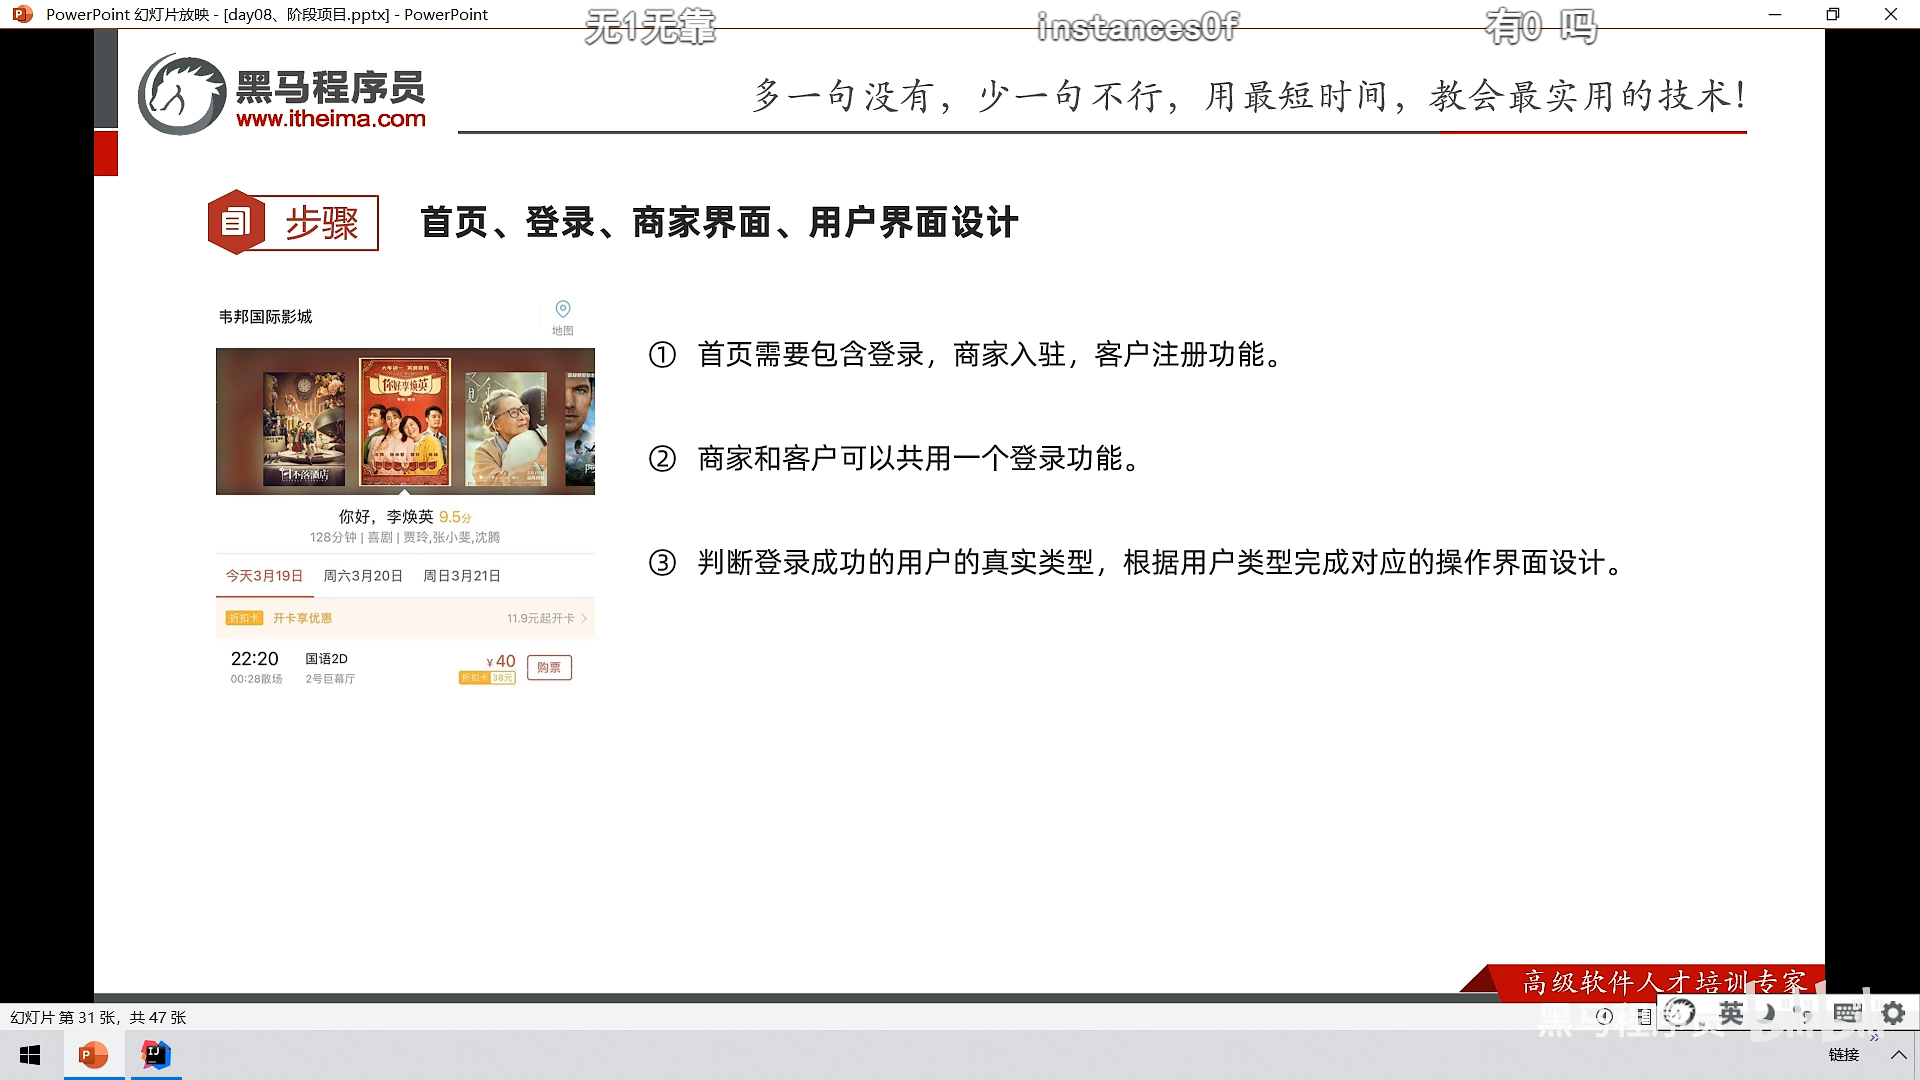The width and height of the screenshot is (1920, 1080).
Task: Click the IME toolbar settings gear
Action: pos(1893,1013)
